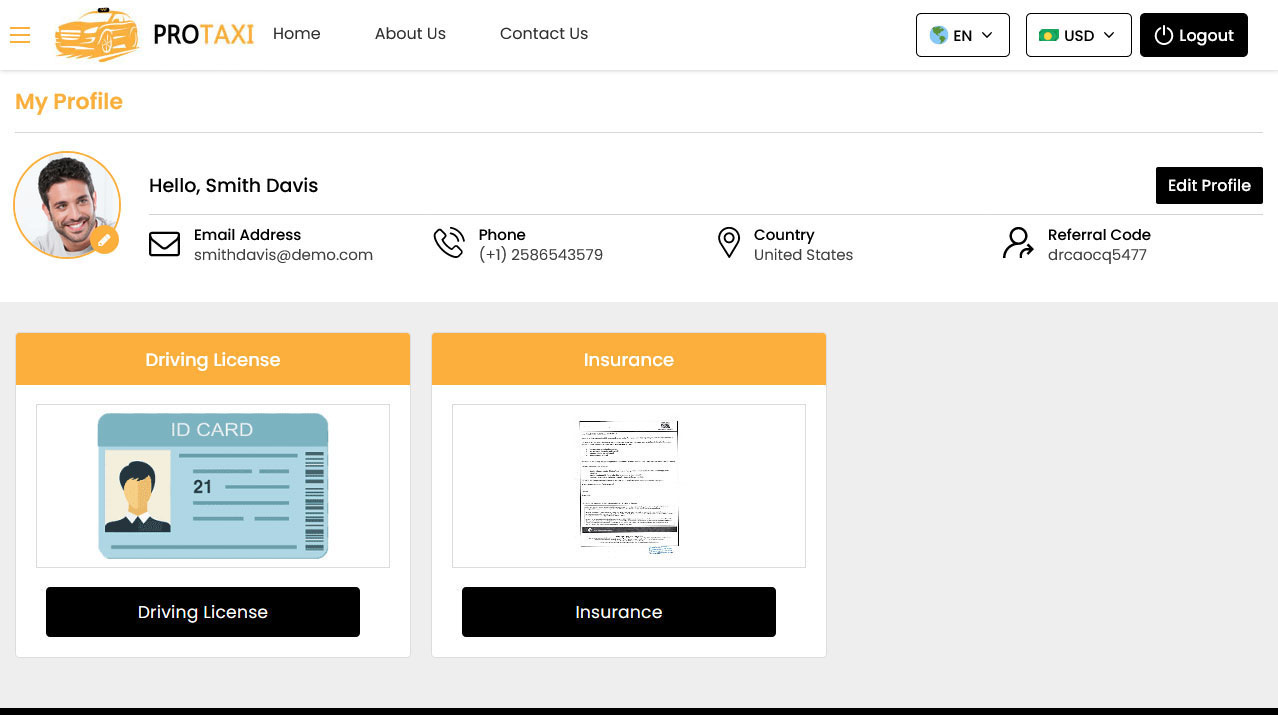
Task: Open the About Us page
Action: point(410,34)
